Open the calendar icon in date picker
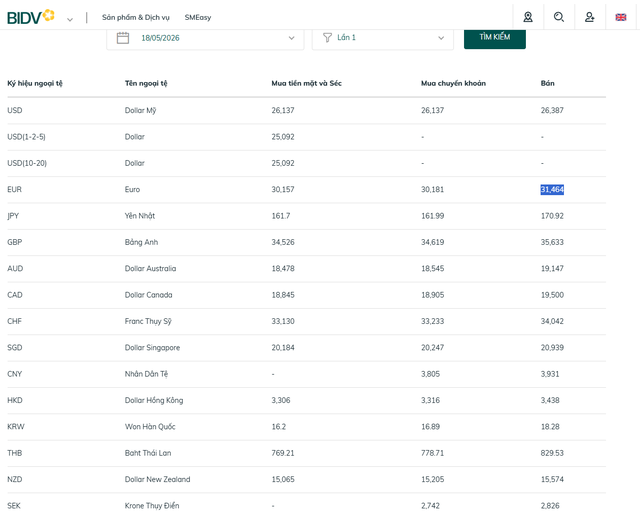 click(123, 38)
